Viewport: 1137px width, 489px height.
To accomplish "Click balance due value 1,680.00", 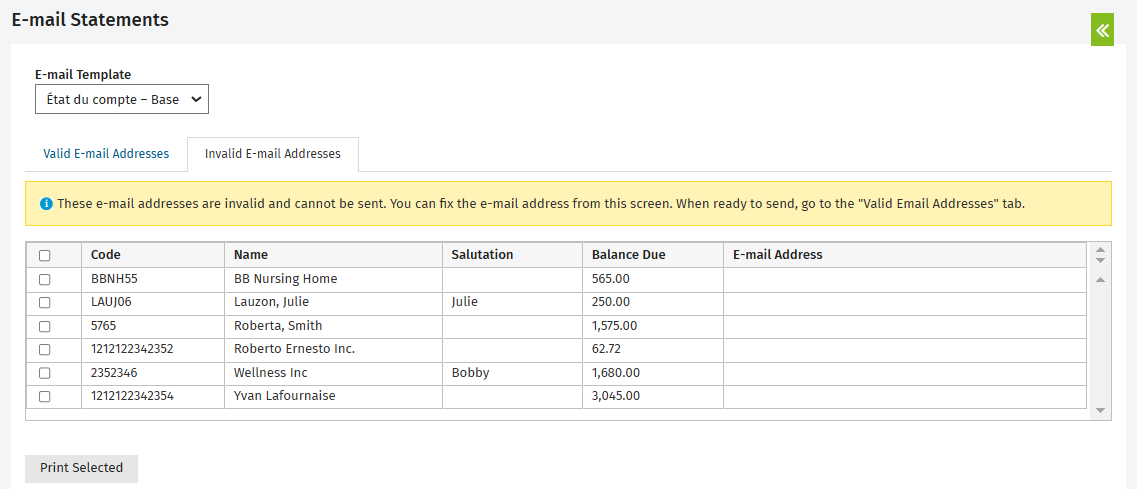I will [x=616, y=373].
